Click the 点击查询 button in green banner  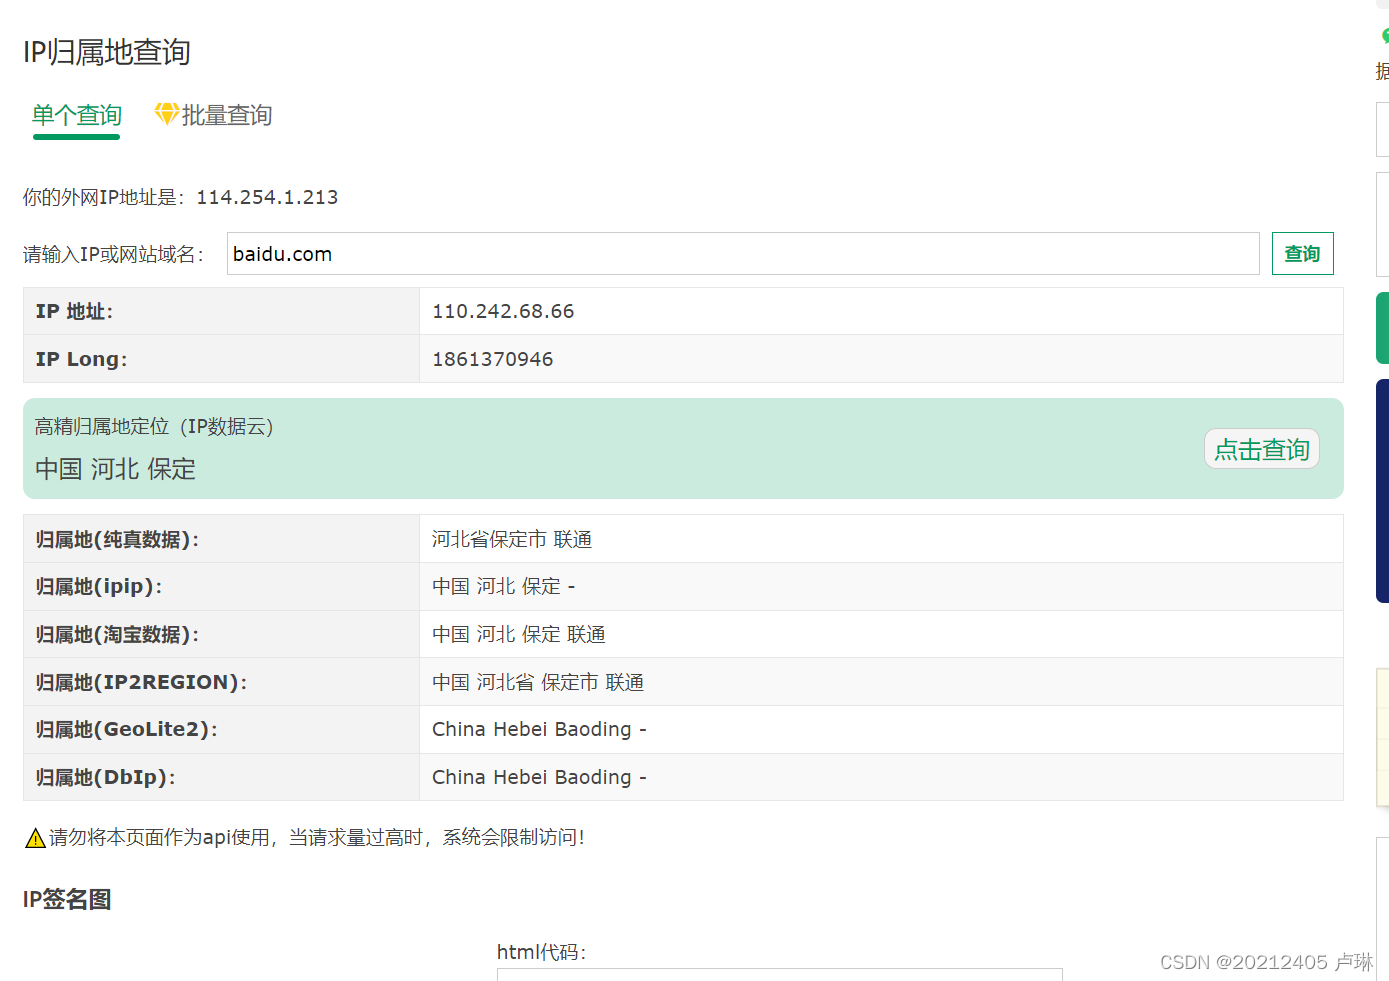[1262, 449]
